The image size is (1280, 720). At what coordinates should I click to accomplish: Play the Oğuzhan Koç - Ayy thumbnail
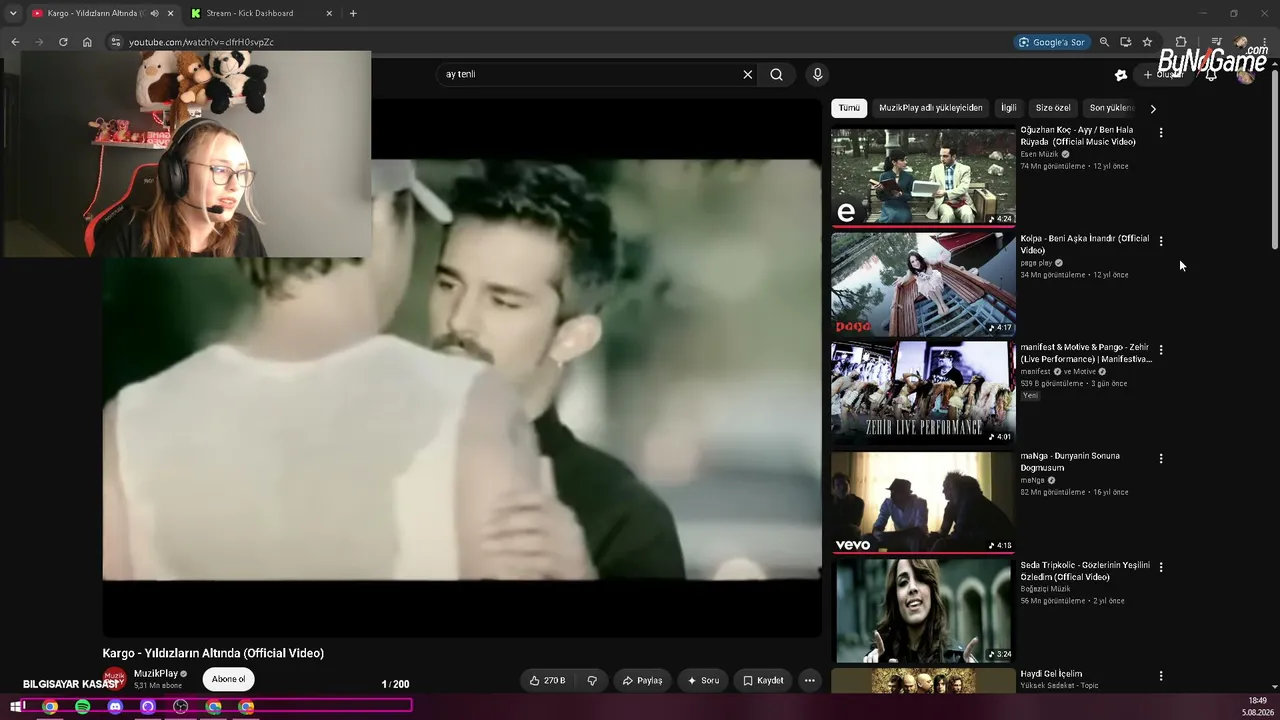tap(923, 176)
